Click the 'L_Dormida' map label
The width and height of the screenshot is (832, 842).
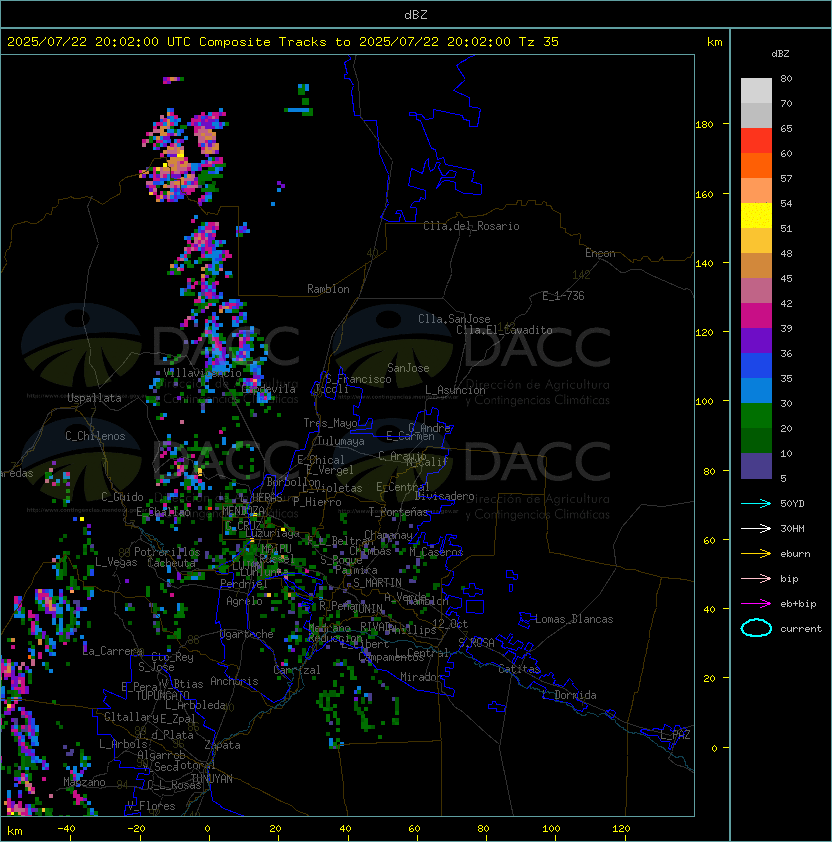569,695
